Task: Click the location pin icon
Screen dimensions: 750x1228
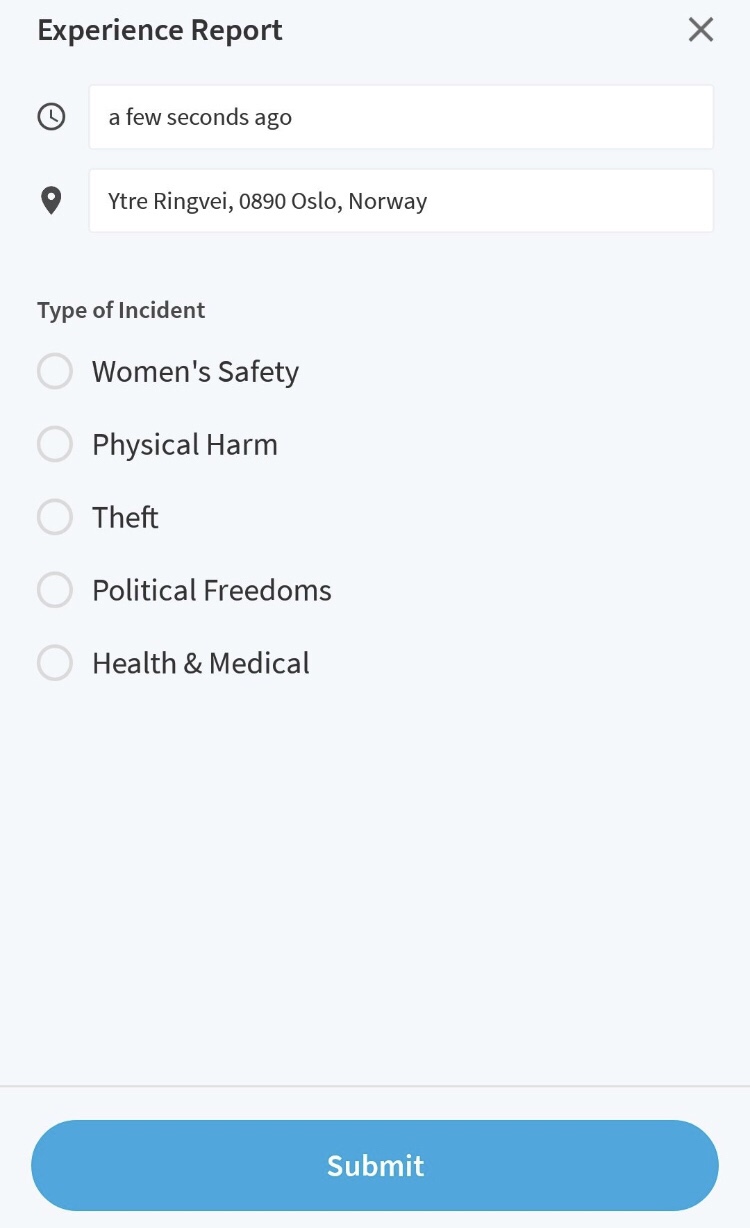Action: click(51, 199)
